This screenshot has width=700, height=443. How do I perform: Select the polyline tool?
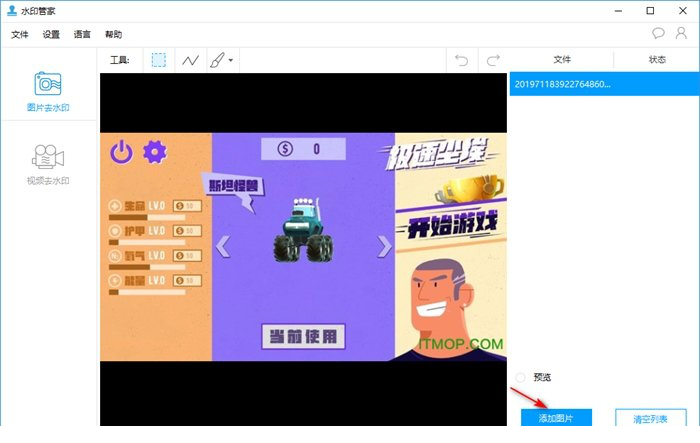click(191, 60)
